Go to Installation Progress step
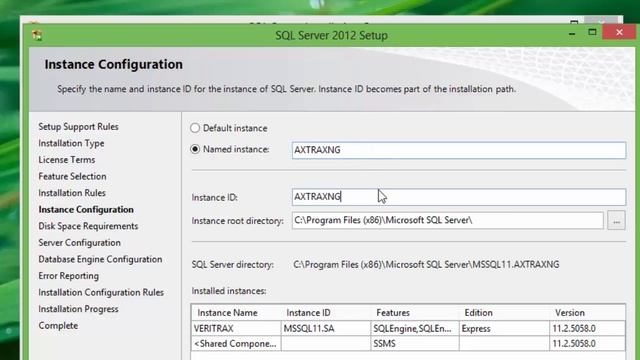Viewport: 640px width, 360px height. click(x=78, y=309)
